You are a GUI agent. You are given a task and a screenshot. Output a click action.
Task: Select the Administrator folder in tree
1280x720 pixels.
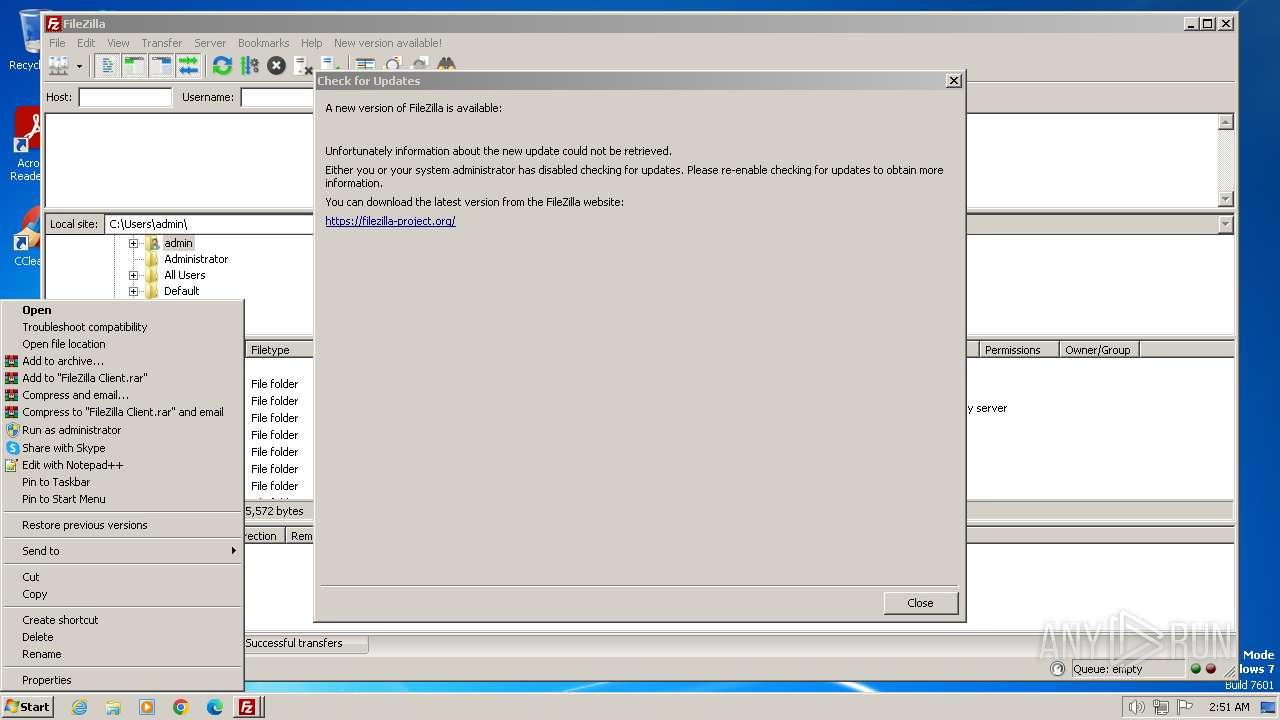(x=196, y=259)
